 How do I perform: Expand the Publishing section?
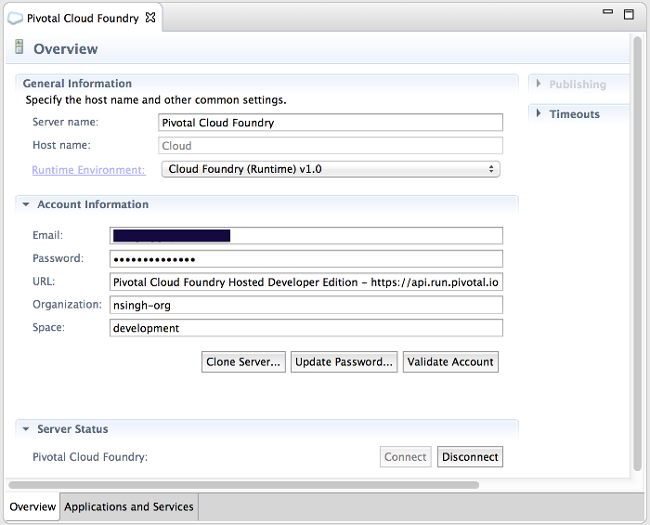[538, 83]
